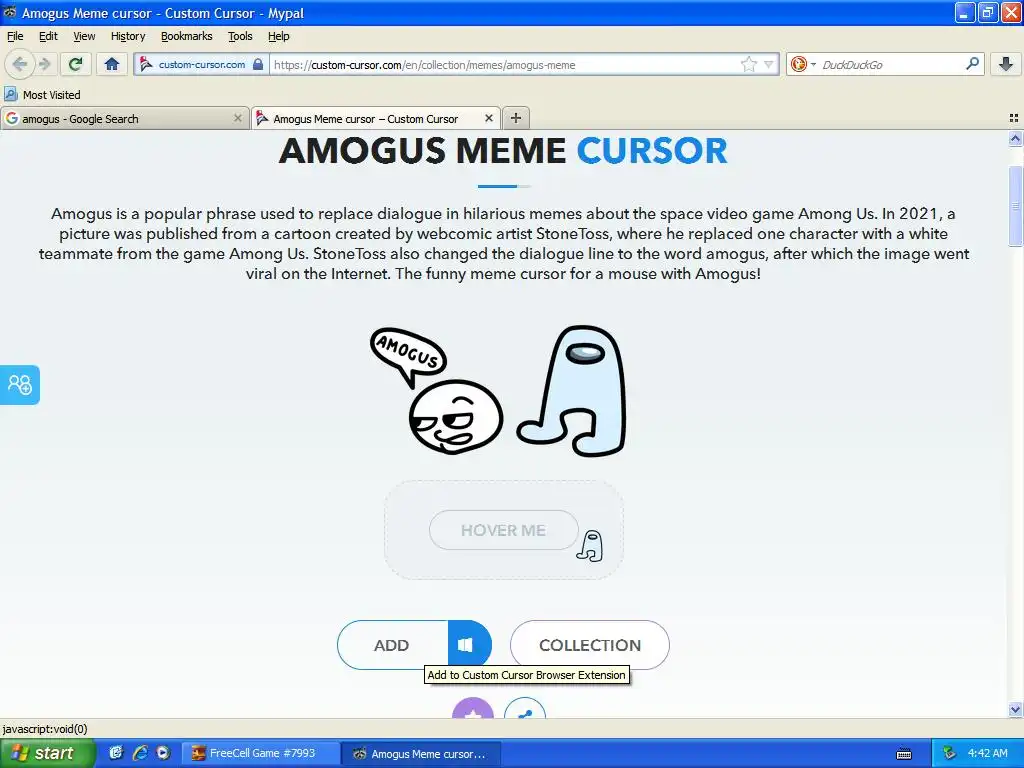Screen dimensions: 1024x768
Task: Click the search magnifier icon
Action: [x=972, y=64]
